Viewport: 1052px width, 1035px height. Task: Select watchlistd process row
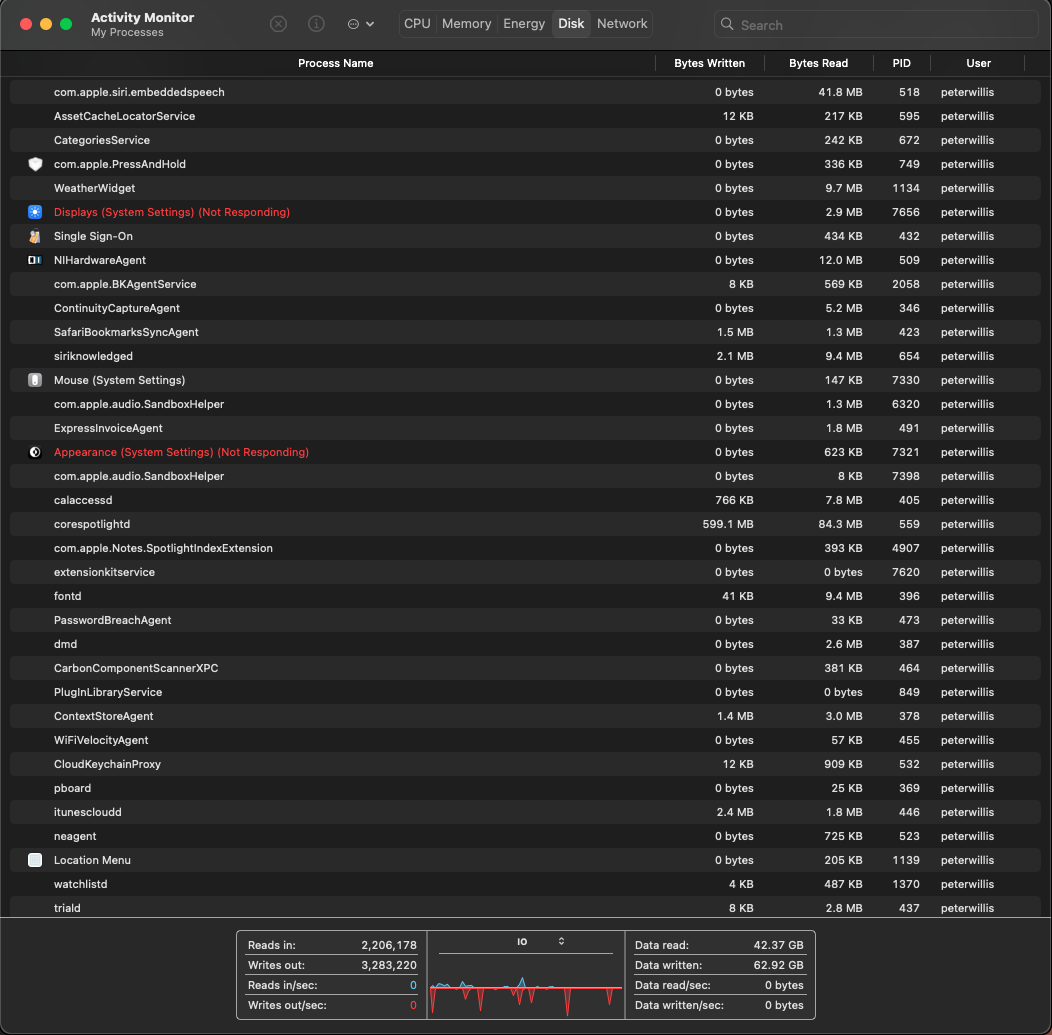coord(525,885)
